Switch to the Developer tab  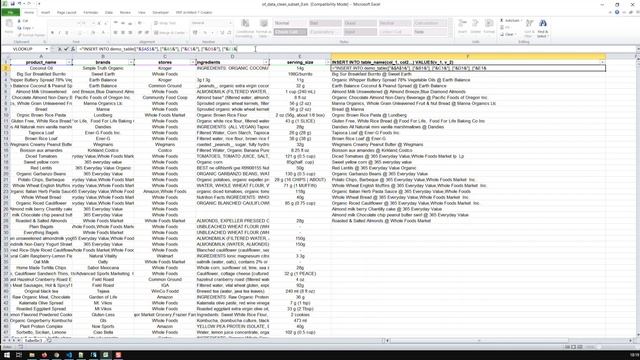(160, 13)
